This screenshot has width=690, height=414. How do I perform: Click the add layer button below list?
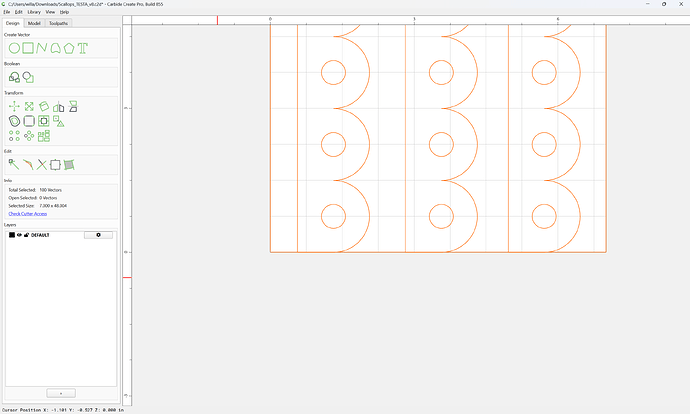point(61,393)
